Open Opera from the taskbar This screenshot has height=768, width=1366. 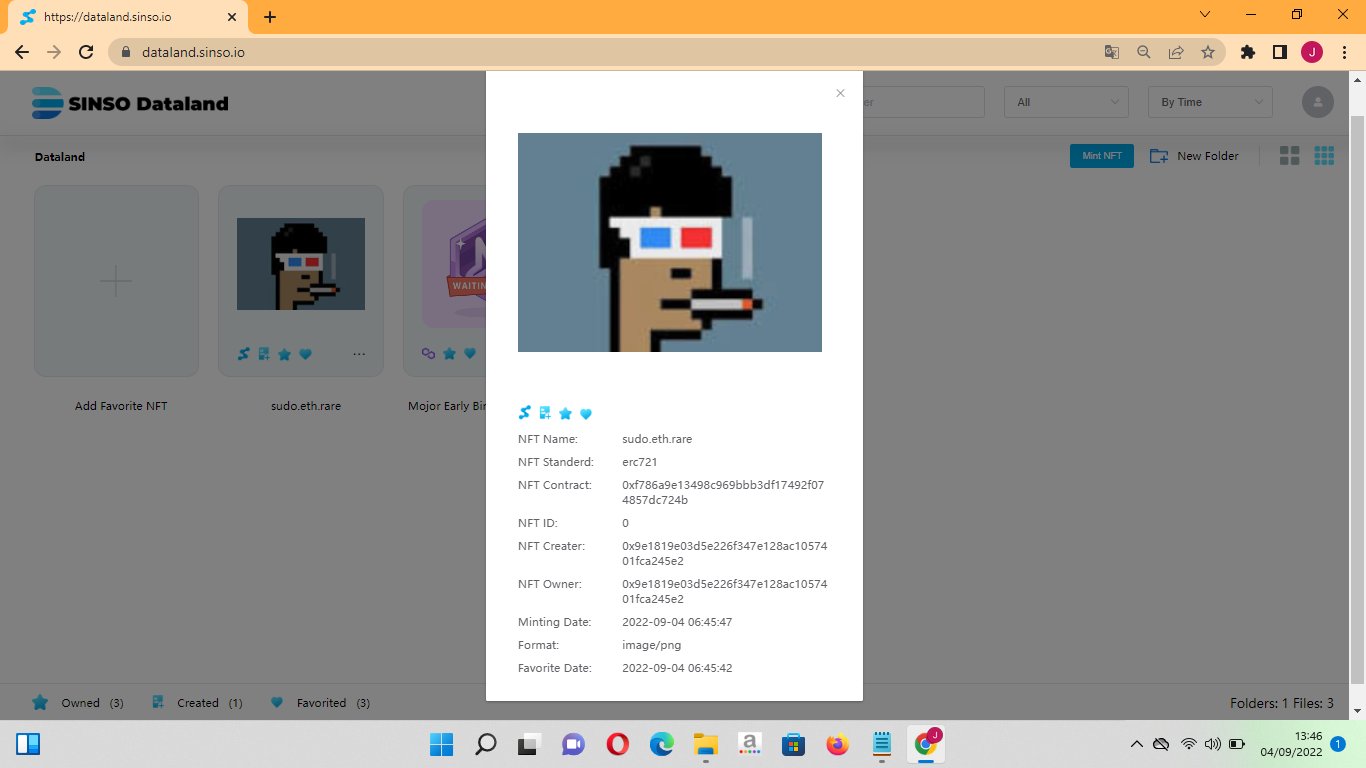click(617, 744)
